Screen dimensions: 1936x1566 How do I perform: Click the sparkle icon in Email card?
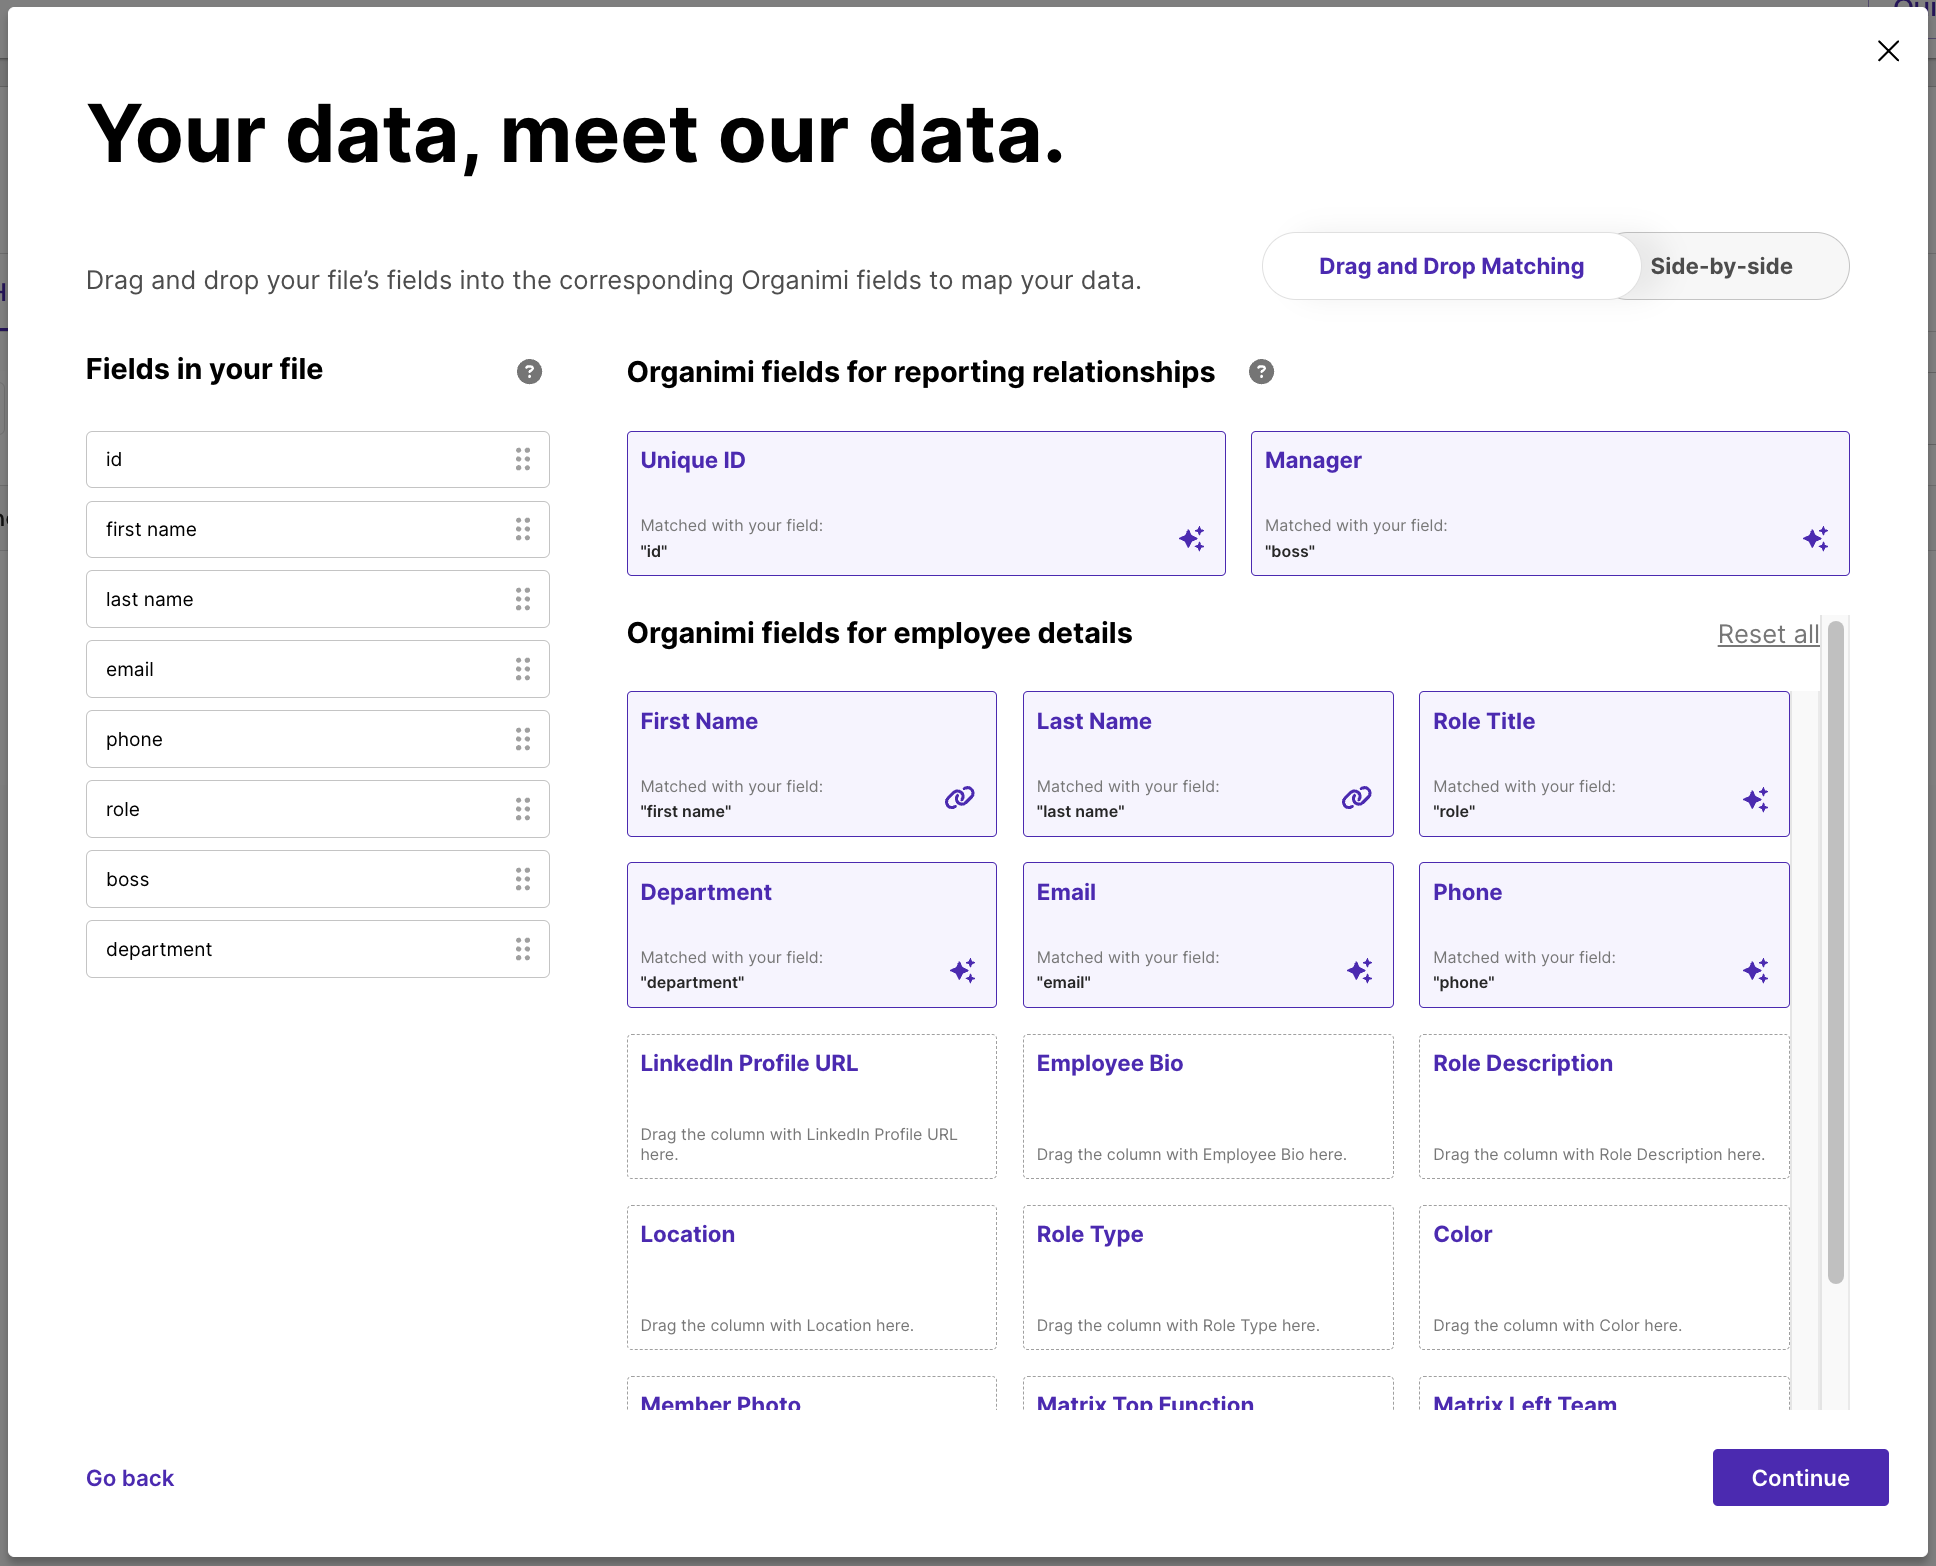click(1360, 970)
